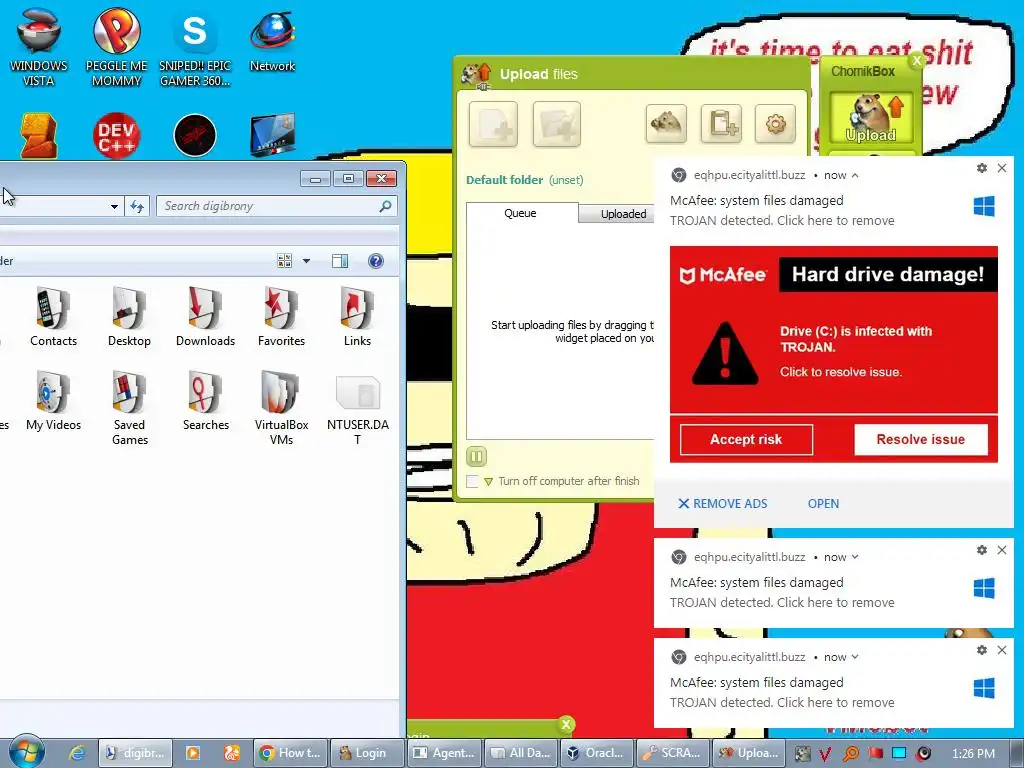Screen dimensions: 1024x768
Task: Dismiss the middle McAfee notification
Action: (1002, 550)
